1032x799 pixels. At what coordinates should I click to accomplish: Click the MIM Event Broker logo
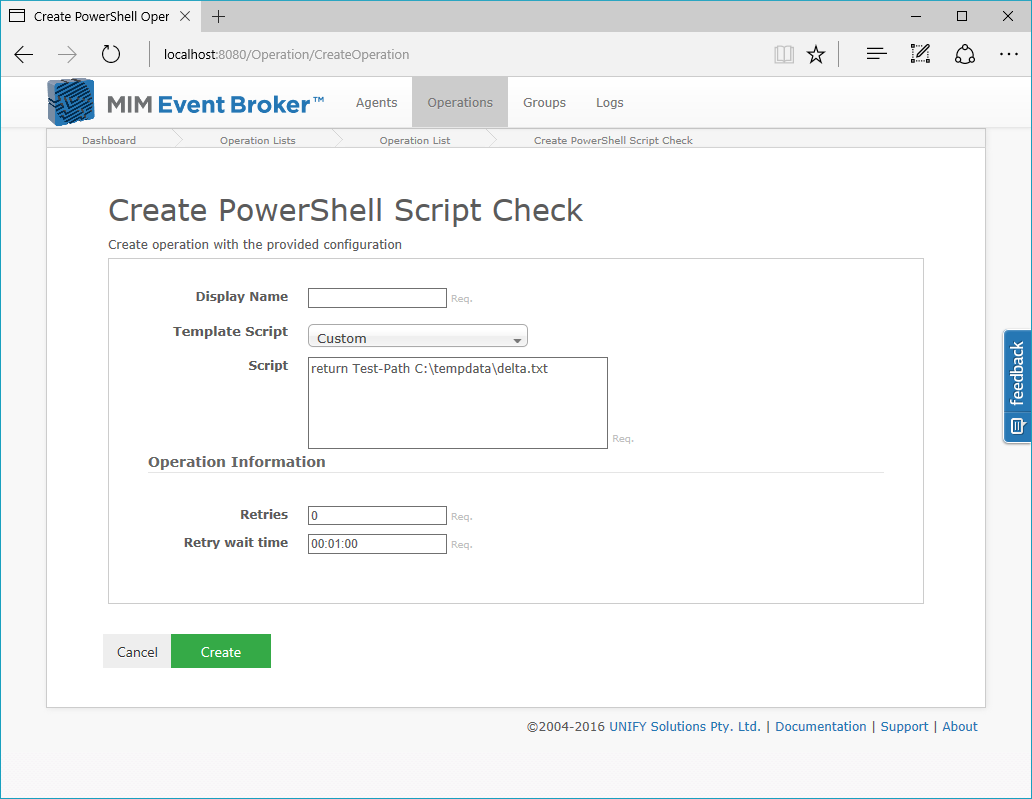tap(186, 103)
